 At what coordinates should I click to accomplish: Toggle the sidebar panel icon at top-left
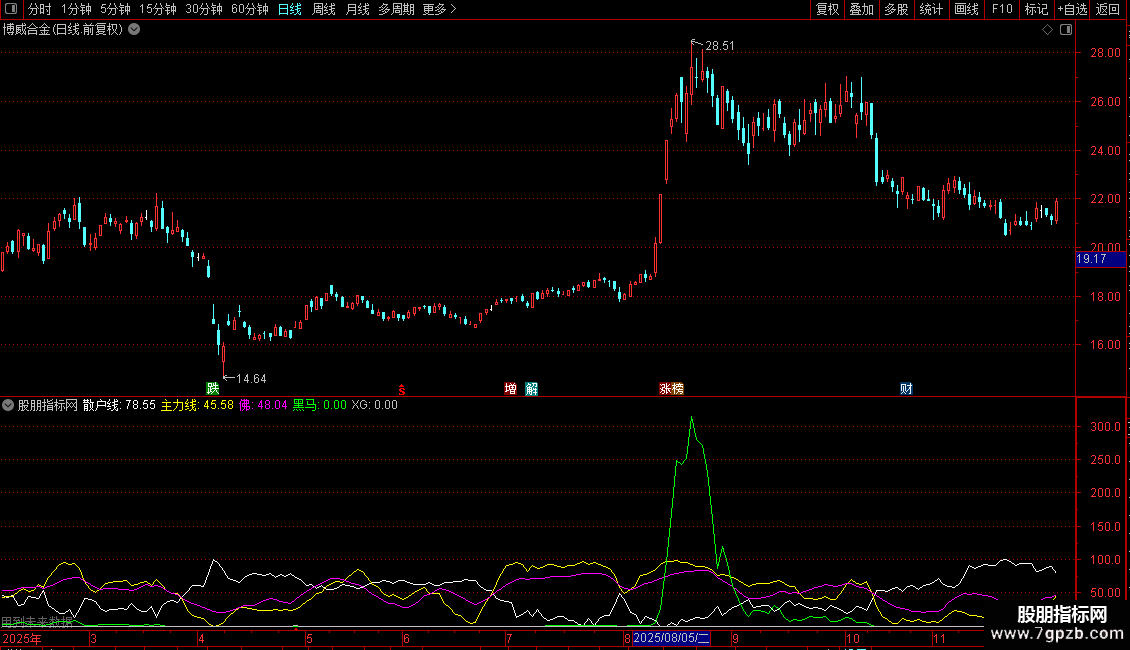point(11,9)
